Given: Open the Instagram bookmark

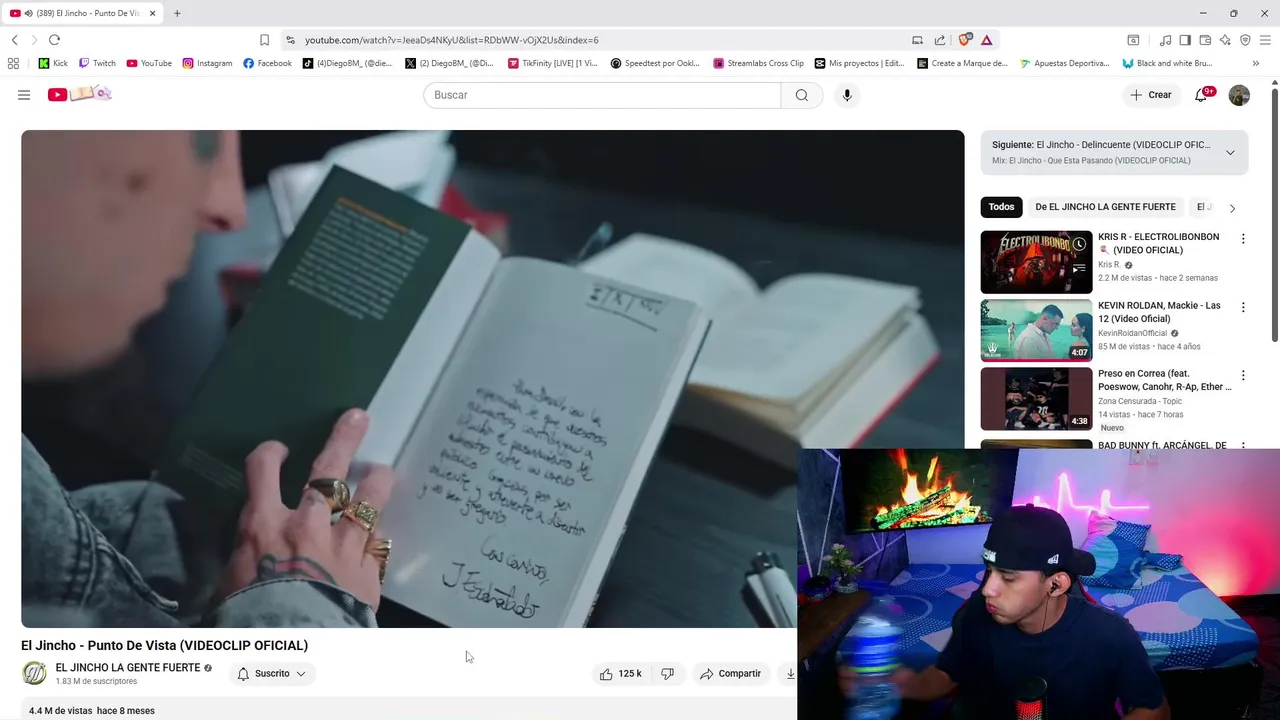Looking at the screenshot, I should coord(207,63).
